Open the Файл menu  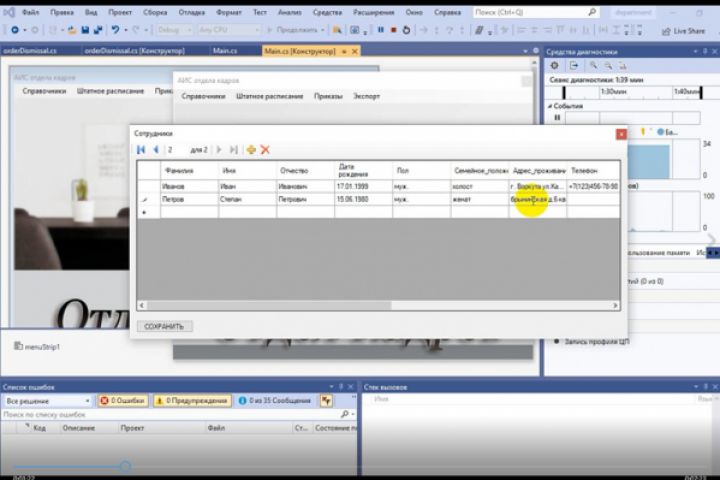tap(30, 12)
